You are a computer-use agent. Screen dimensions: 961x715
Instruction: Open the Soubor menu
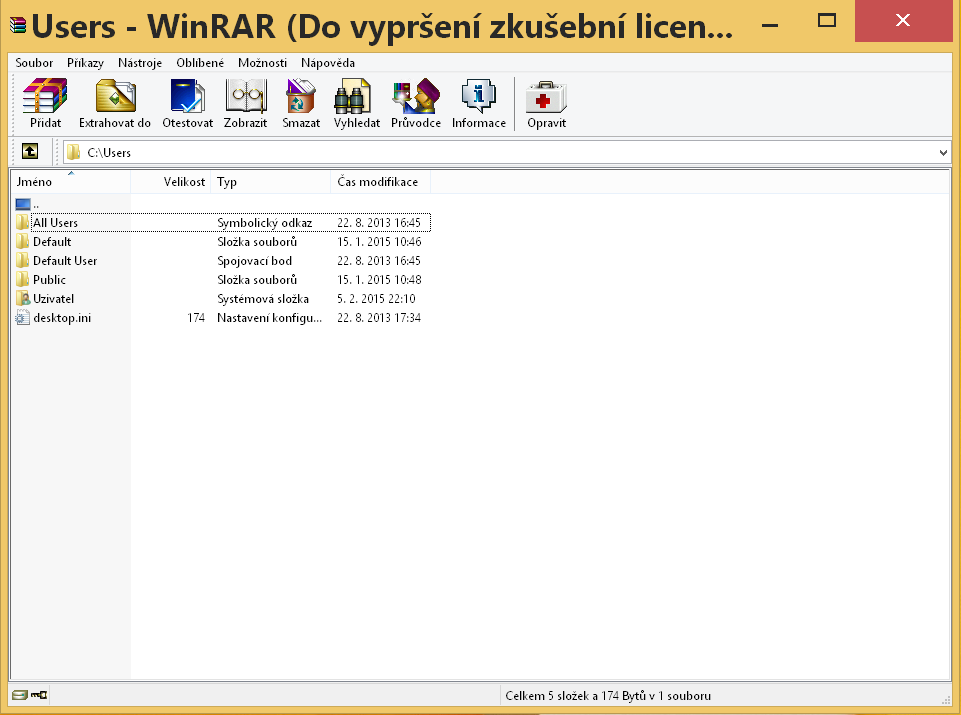point(34,62)
